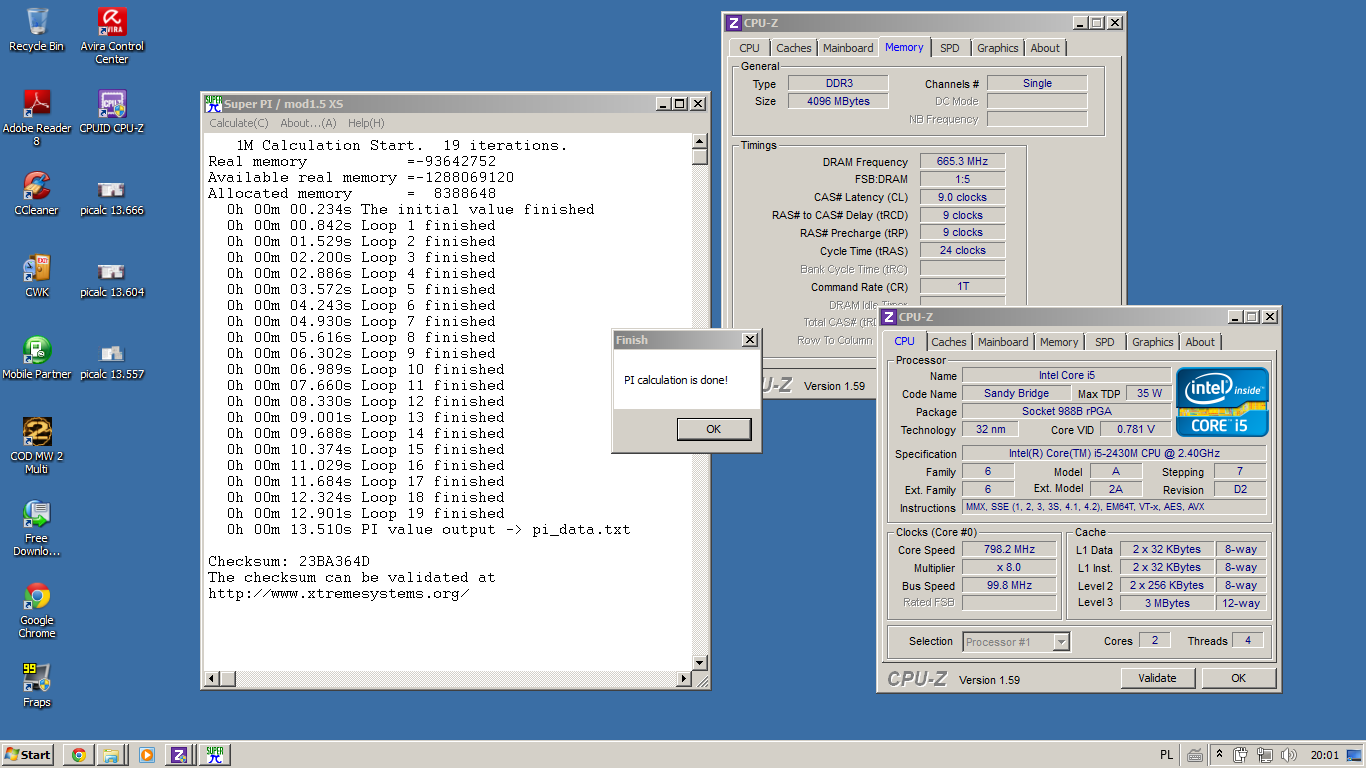Viewport: 1366px width, 768px height.
Task: Open the Windows Start menu
Action: click(x=28, y=755)
